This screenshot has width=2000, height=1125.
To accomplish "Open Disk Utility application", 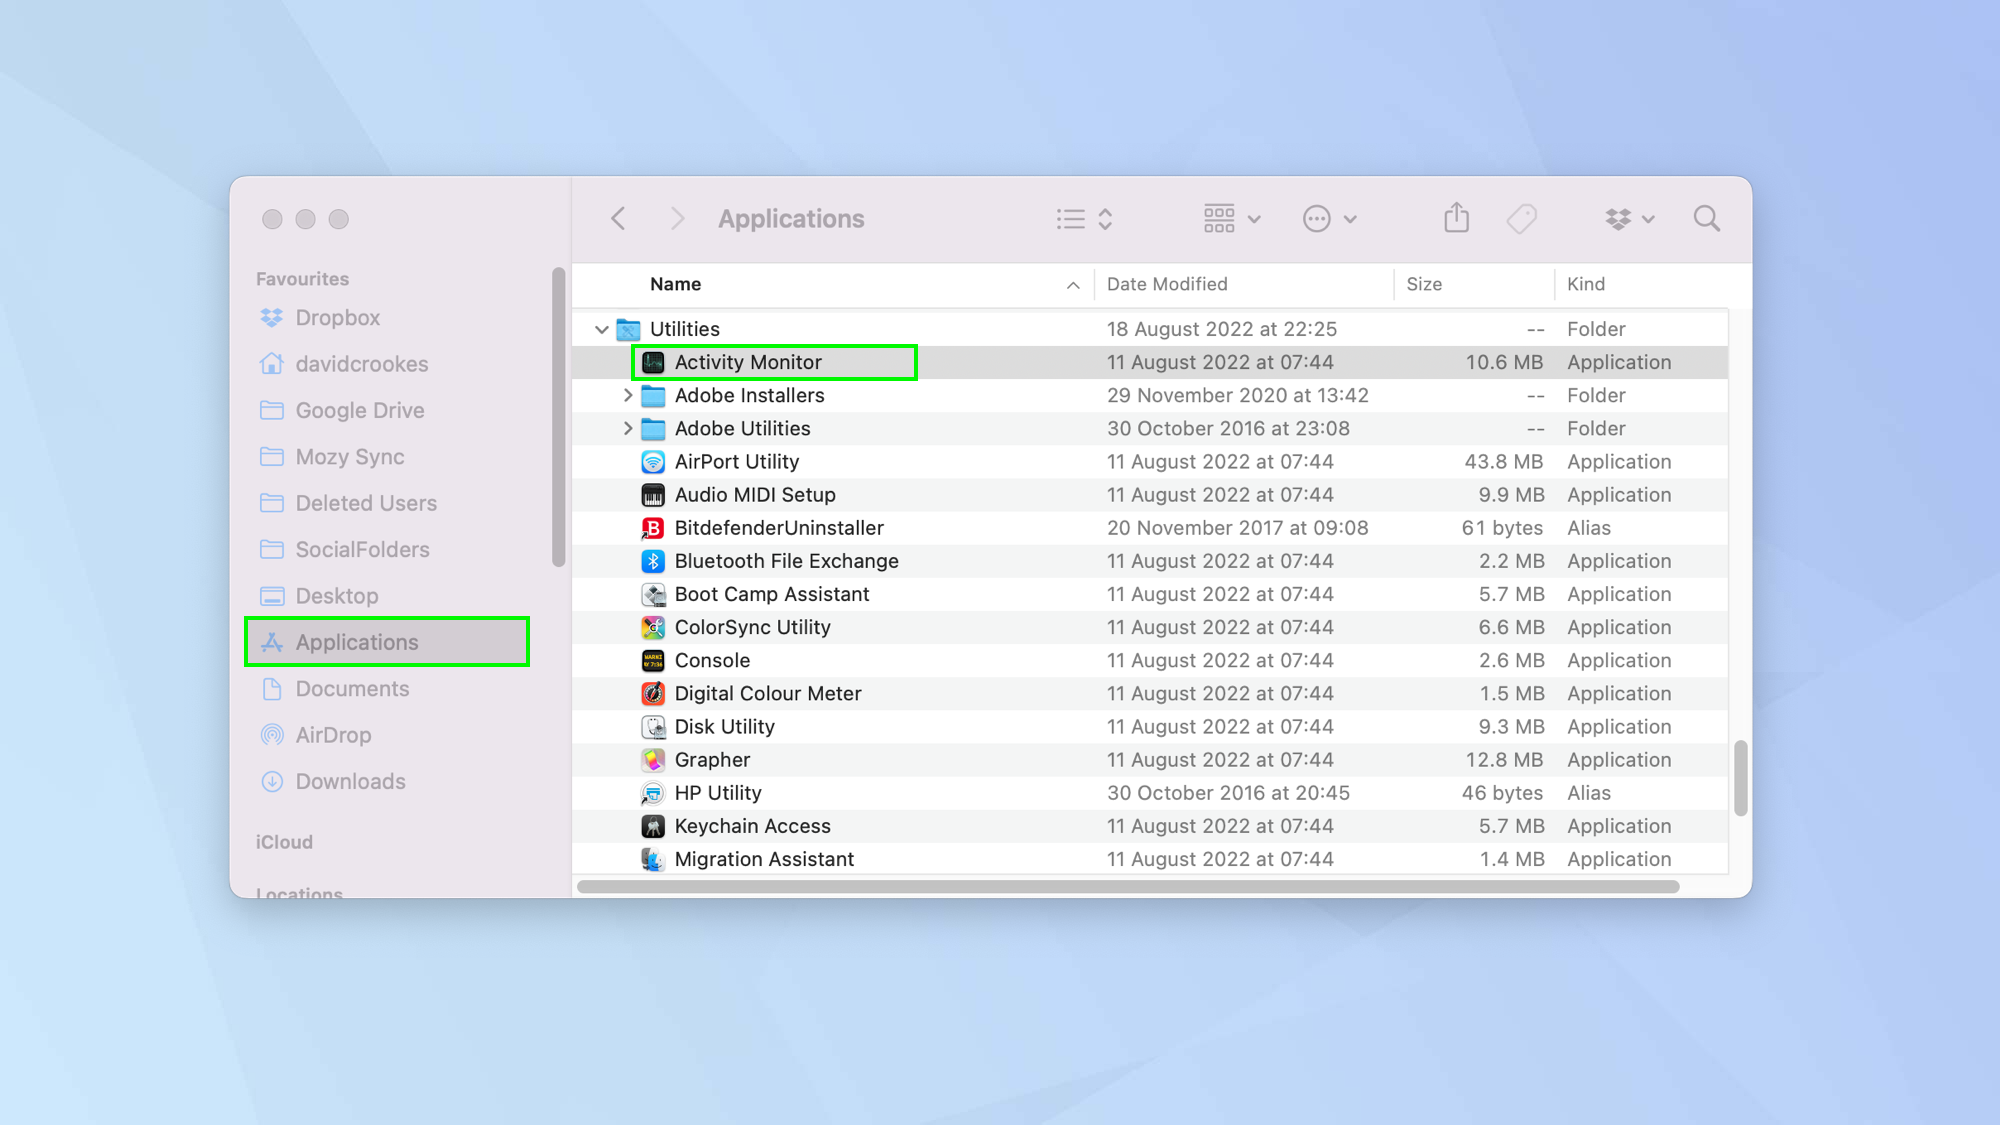I will click(725, 725).
